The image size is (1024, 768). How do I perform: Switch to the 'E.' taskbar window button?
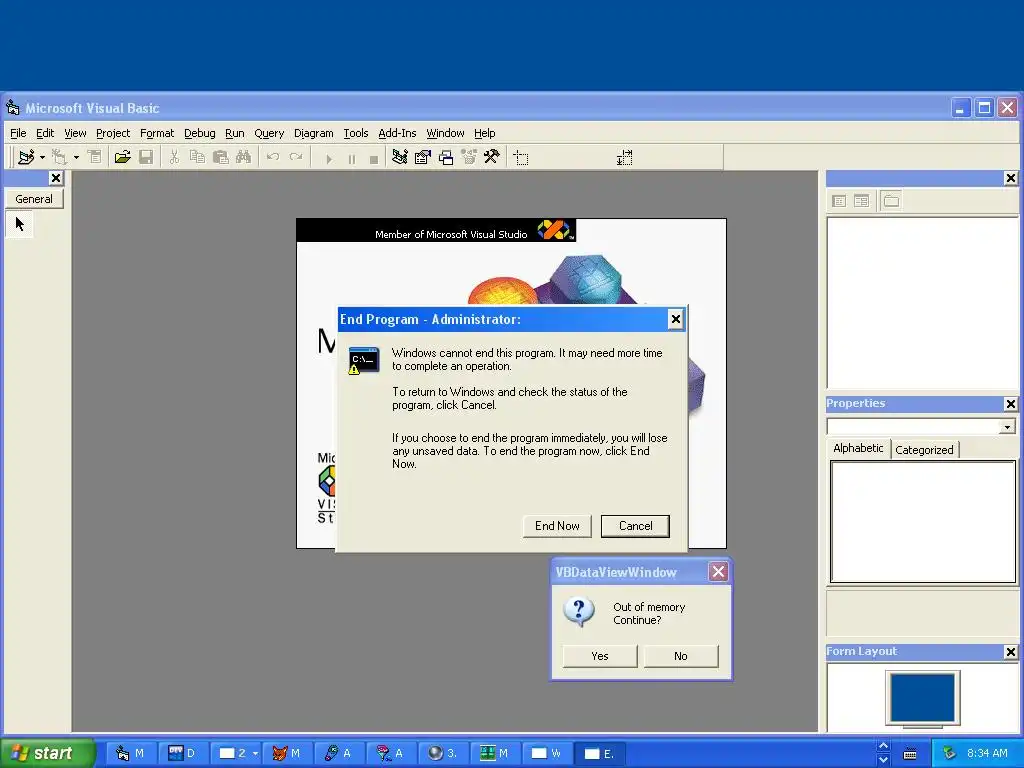(600, 754)
